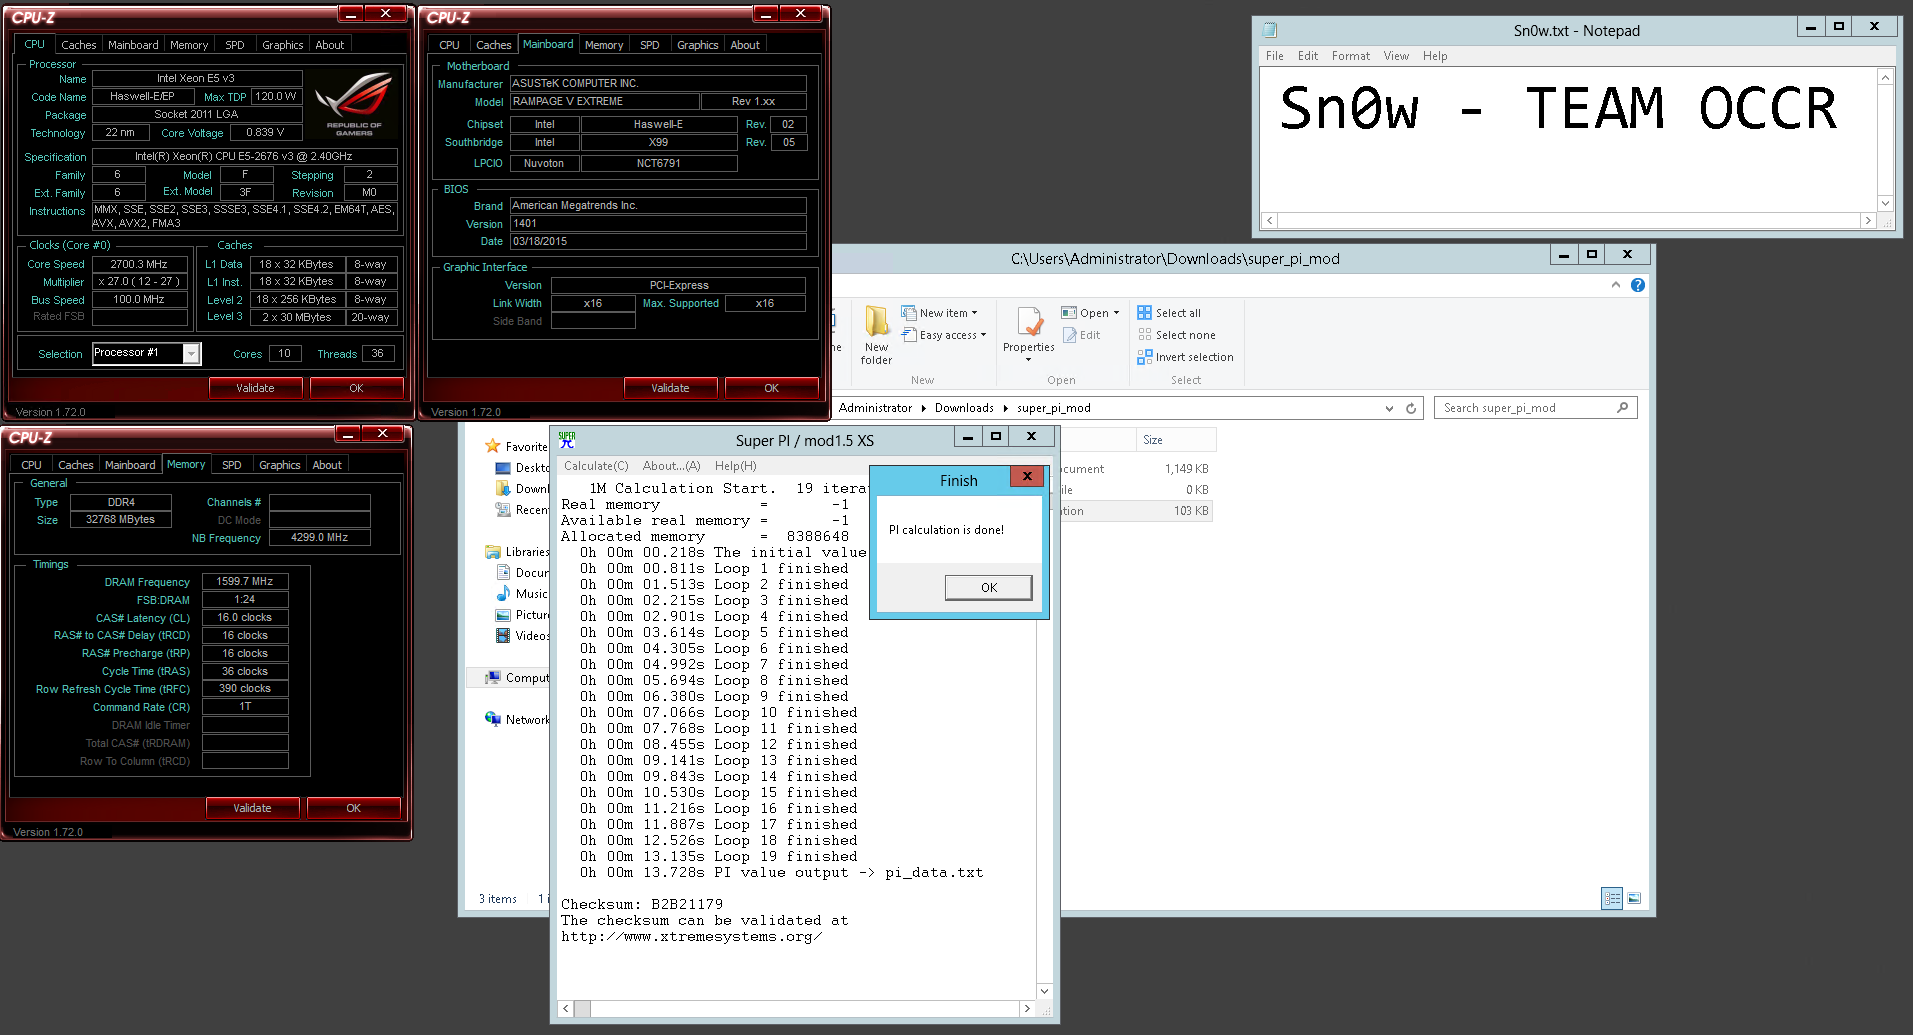
Task: Switch to Graphics tab in Memory CPU-Z window
Action: 280,465
